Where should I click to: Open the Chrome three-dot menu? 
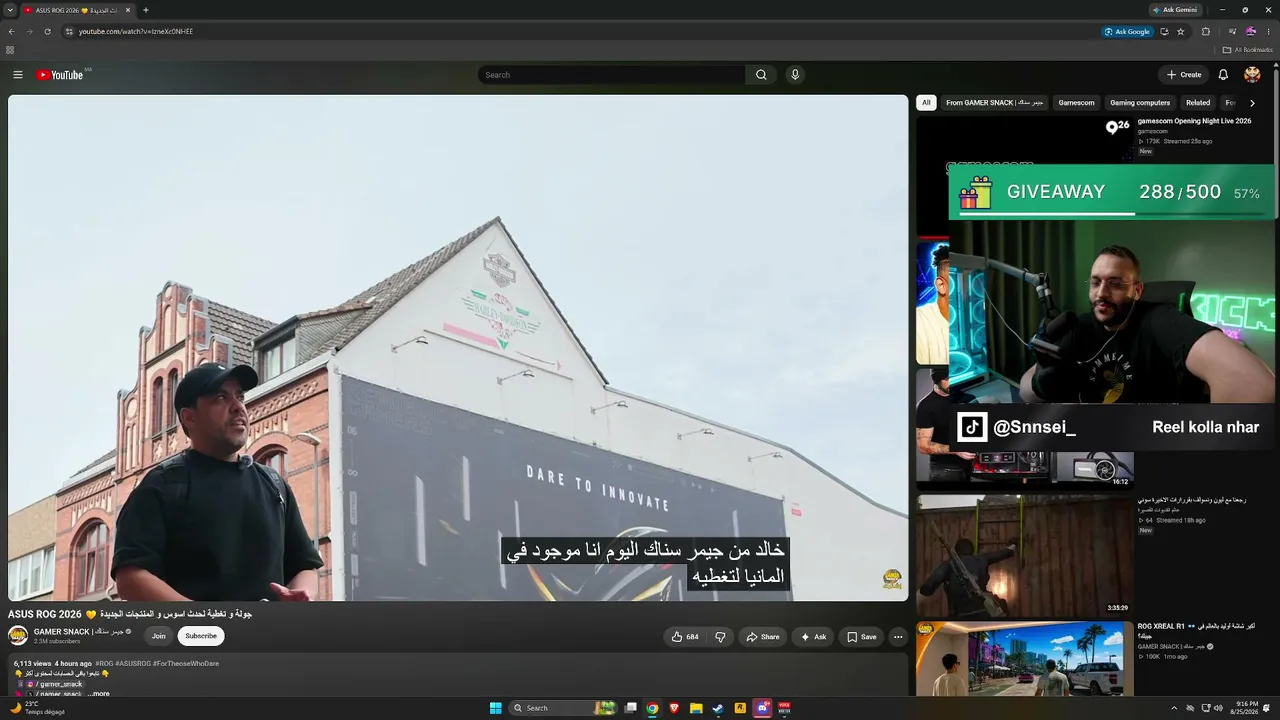click(x=1268, y=32)
